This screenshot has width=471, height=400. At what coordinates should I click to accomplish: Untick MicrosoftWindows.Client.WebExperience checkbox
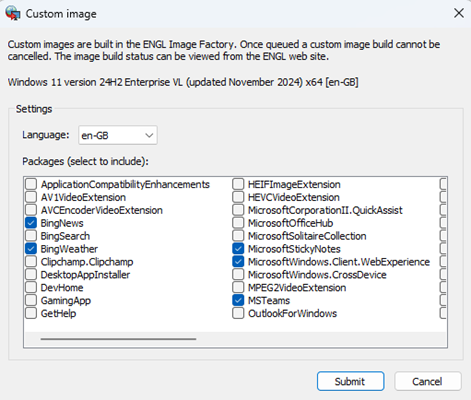pos(238,262)
